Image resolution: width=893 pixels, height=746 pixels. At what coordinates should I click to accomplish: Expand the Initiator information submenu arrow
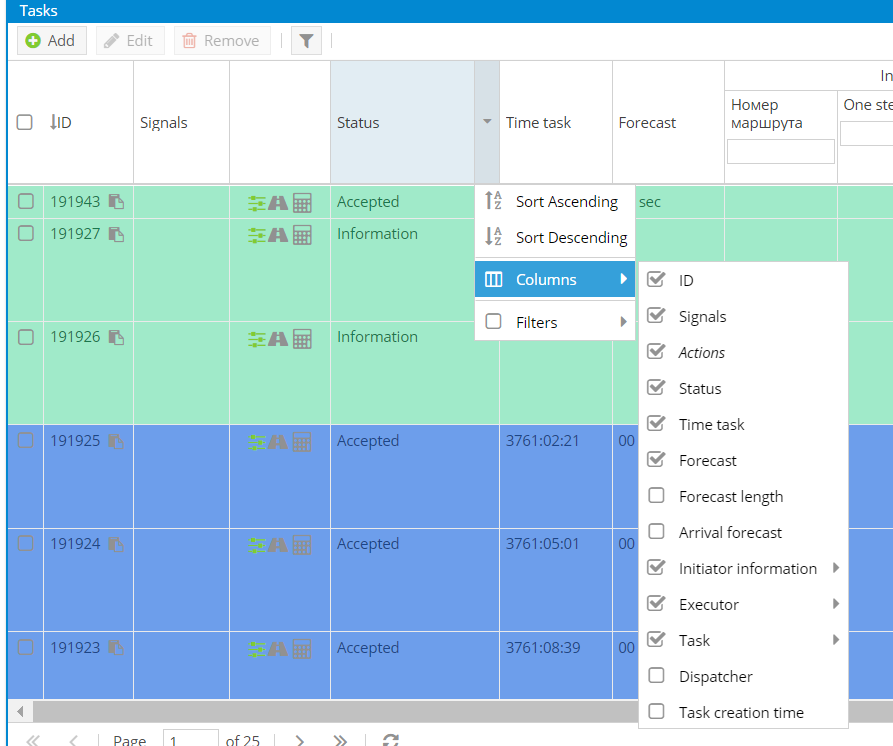pyautogui.click(x=835, y=568)
